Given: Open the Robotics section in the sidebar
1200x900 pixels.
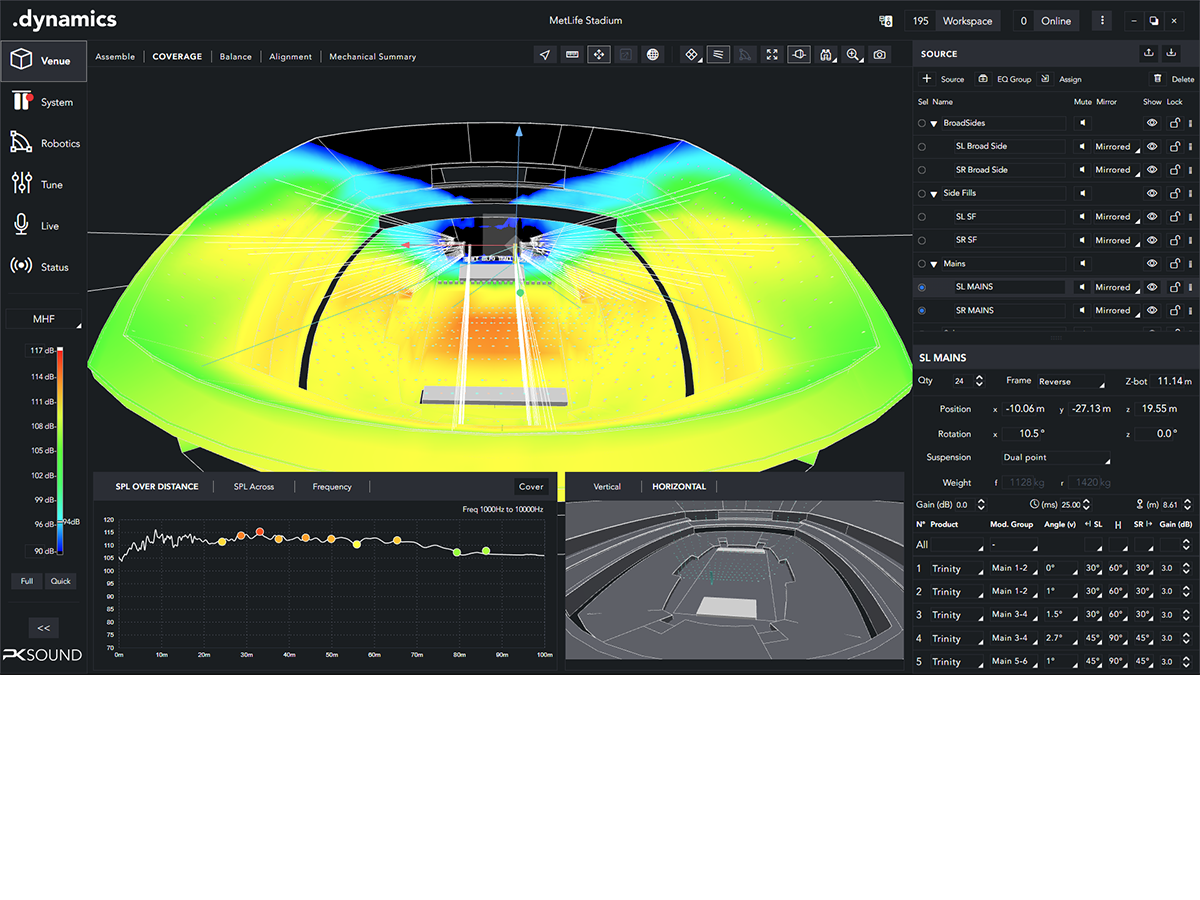Looking at the screenshot, I should click(43, 143).
